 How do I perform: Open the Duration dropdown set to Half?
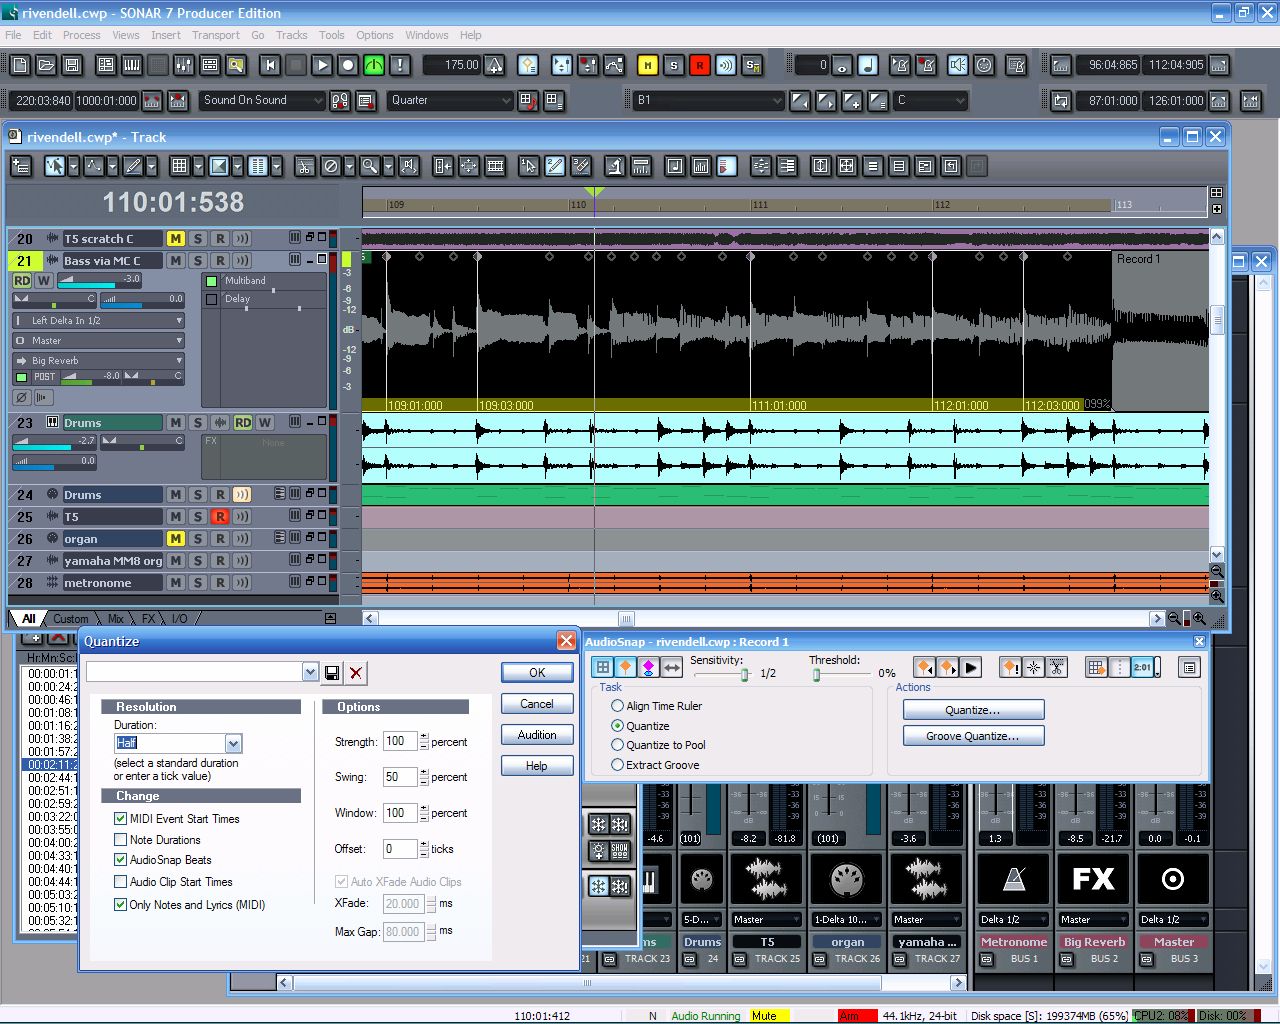click(x=233, y=743)
